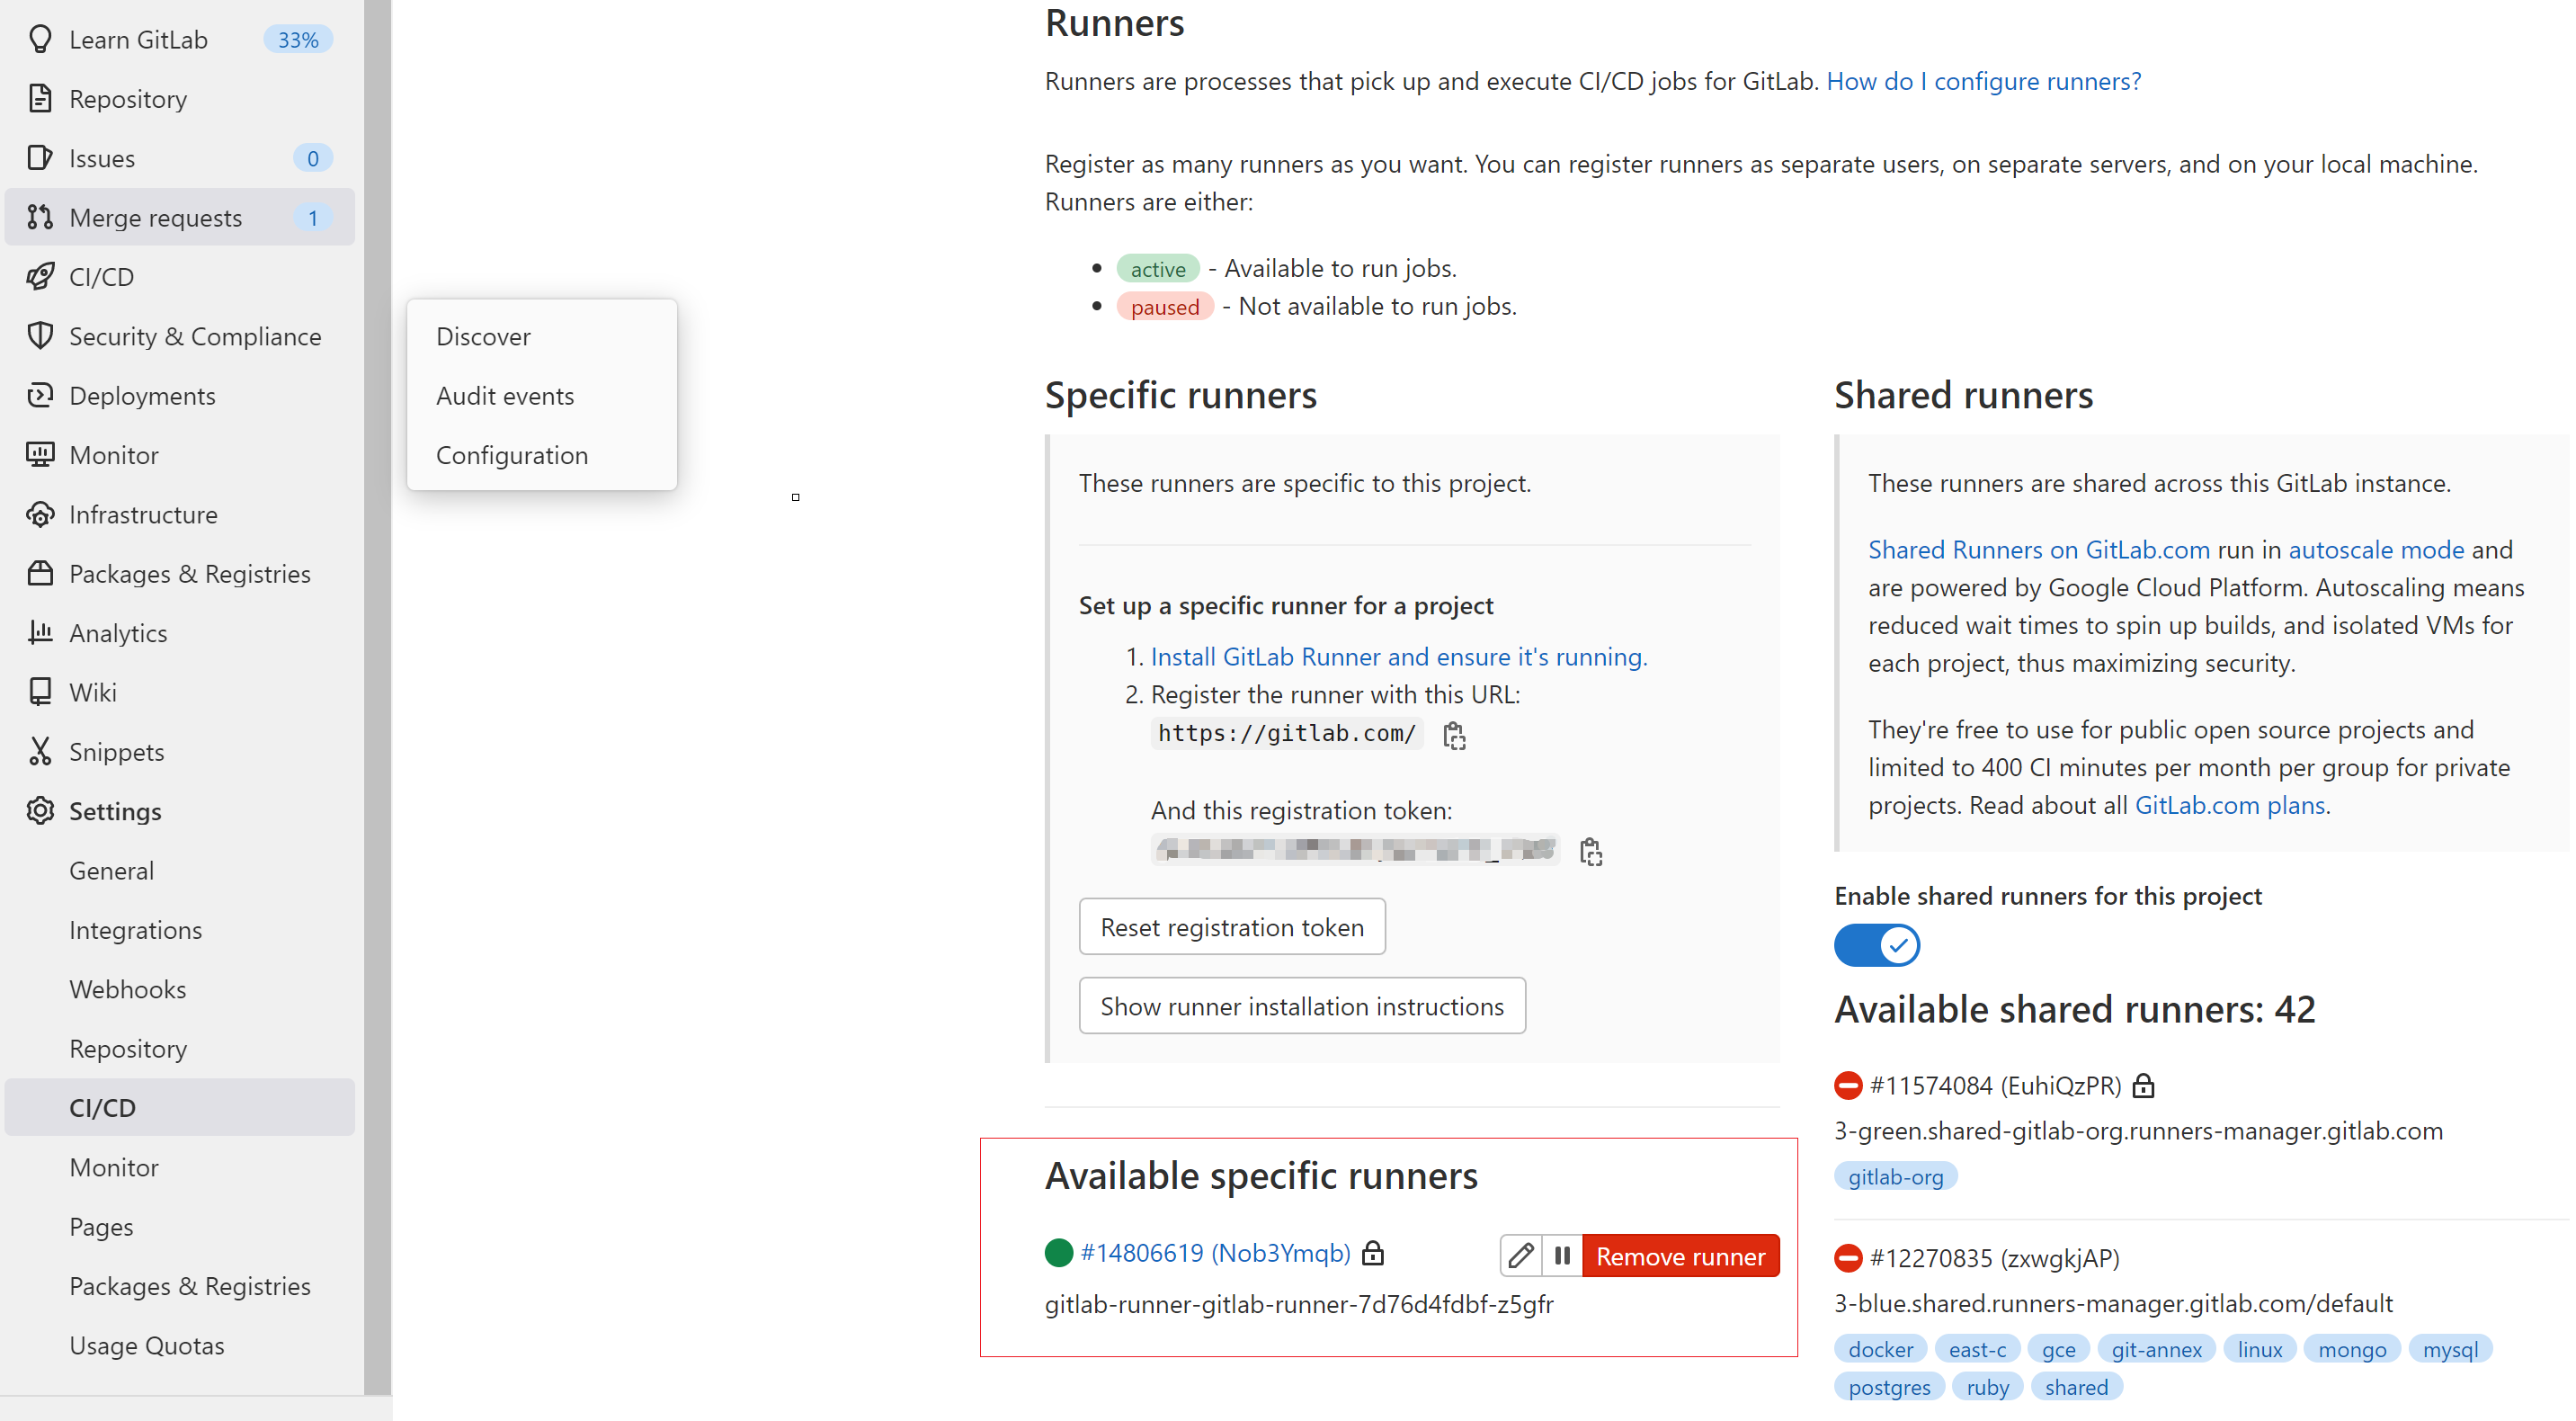This screenshot has width=2576, height=1421.
Task: Click the Deployments icon in sidebar
Action: [40, 395]
